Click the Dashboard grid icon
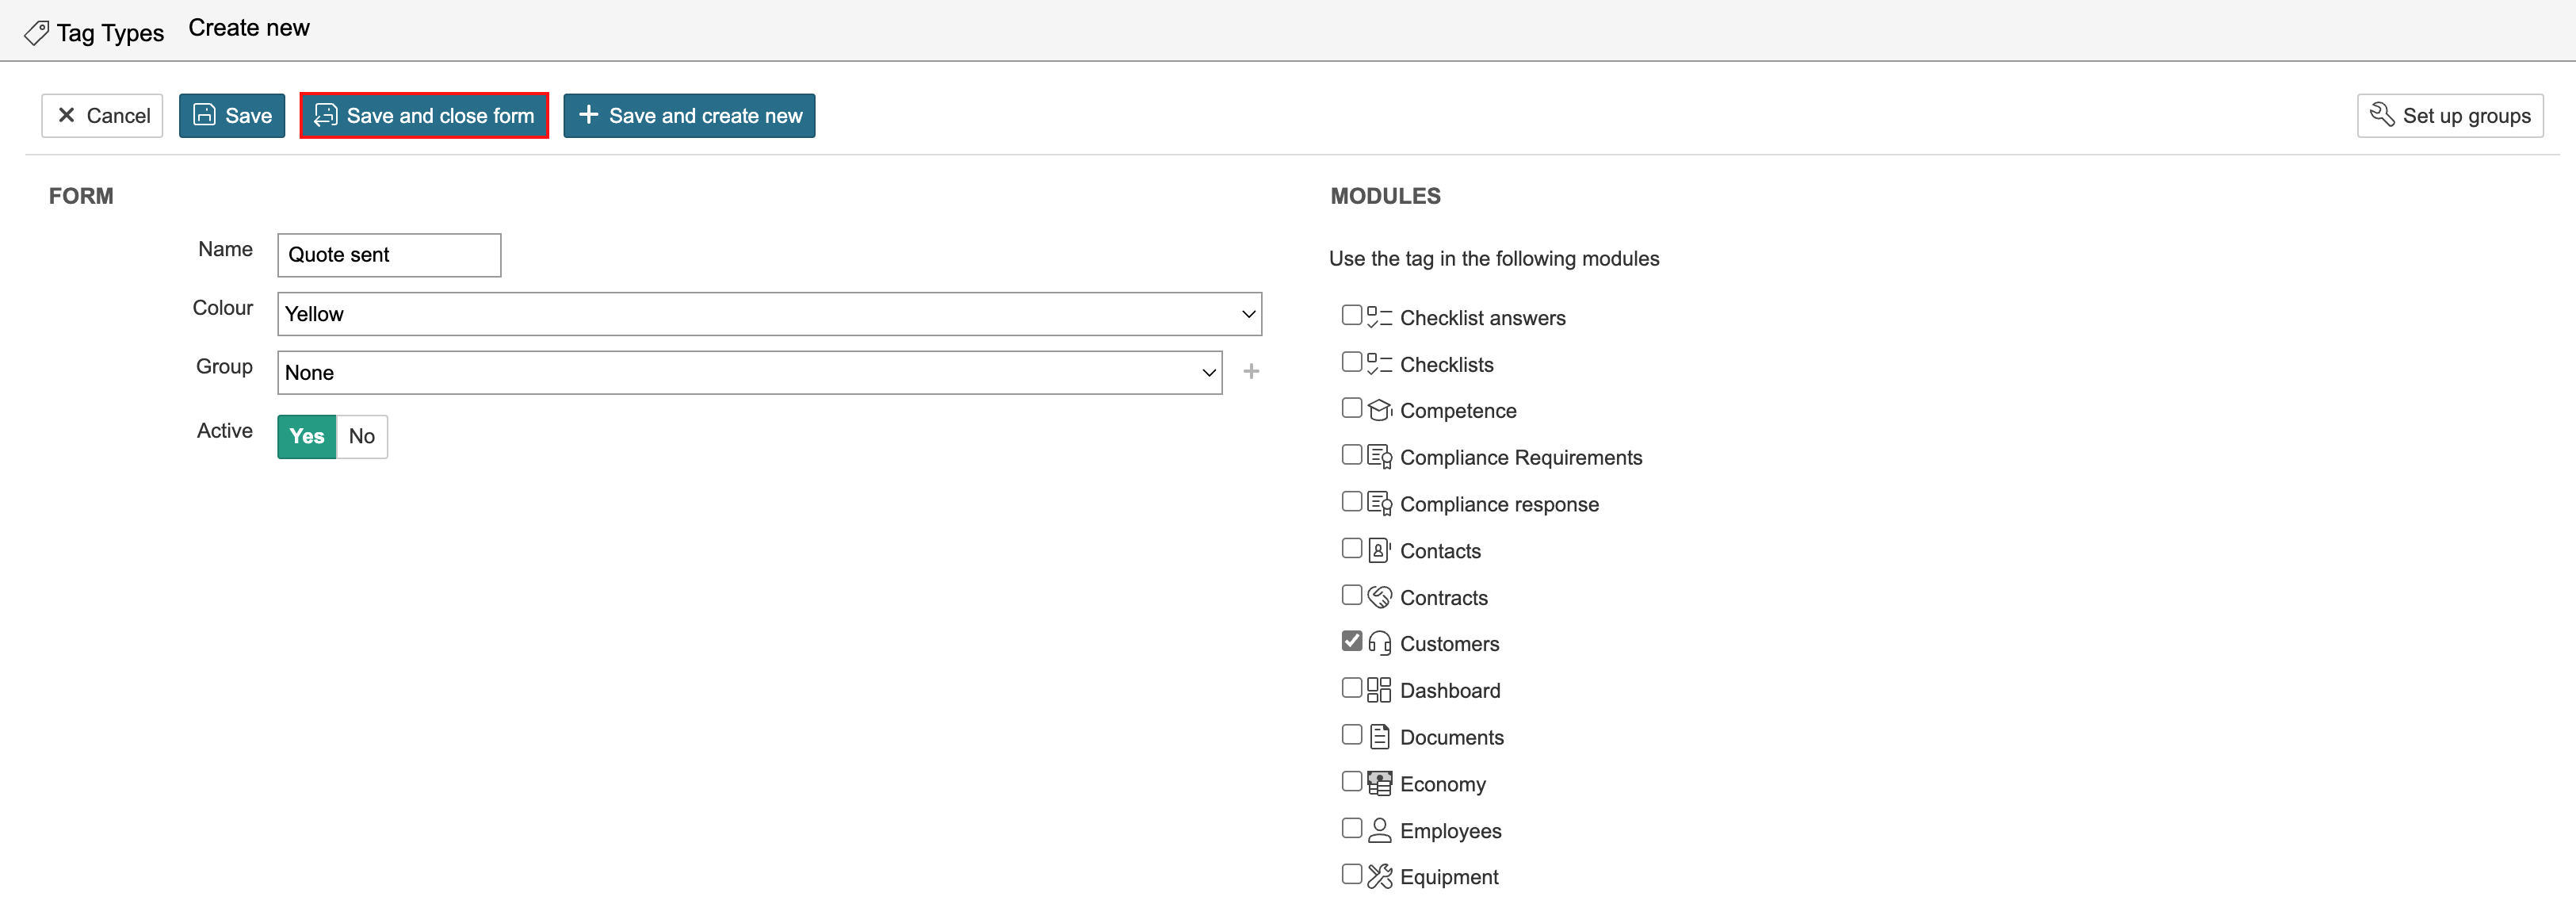 (1379, 690)
